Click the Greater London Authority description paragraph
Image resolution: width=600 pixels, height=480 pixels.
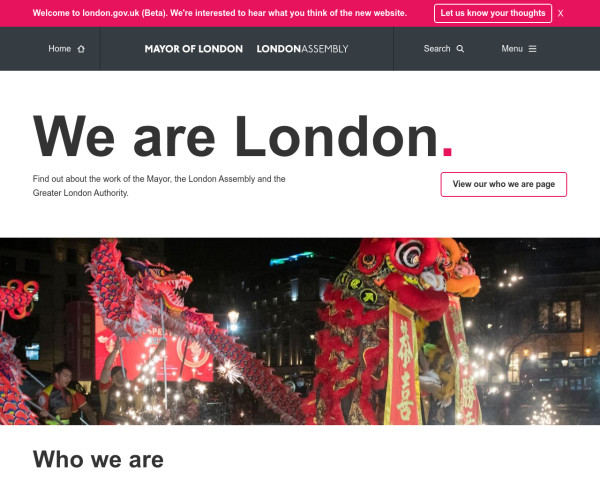pos(159,186)
